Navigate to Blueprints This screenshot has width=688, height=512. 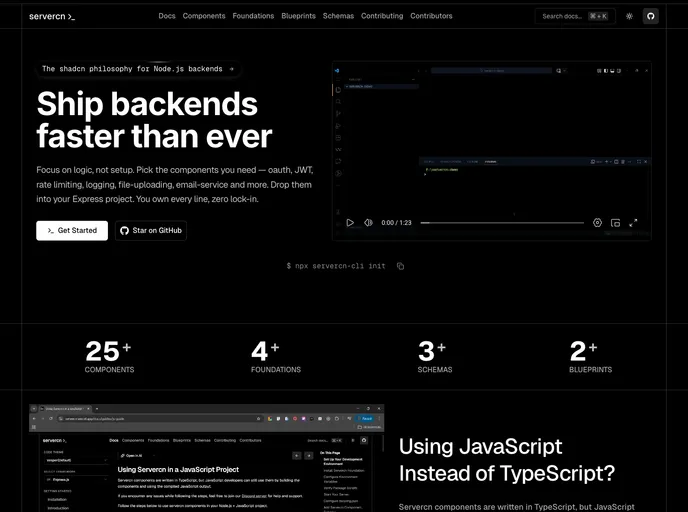click(x=298, y=16)
